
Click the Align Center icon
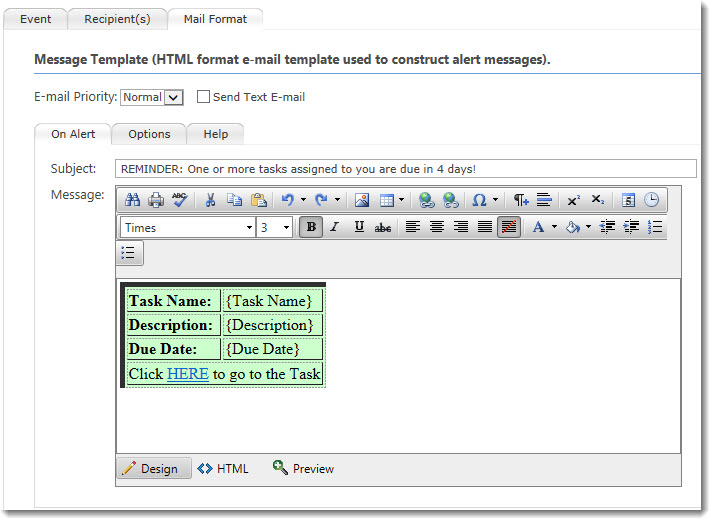click(x=437, y=226)
